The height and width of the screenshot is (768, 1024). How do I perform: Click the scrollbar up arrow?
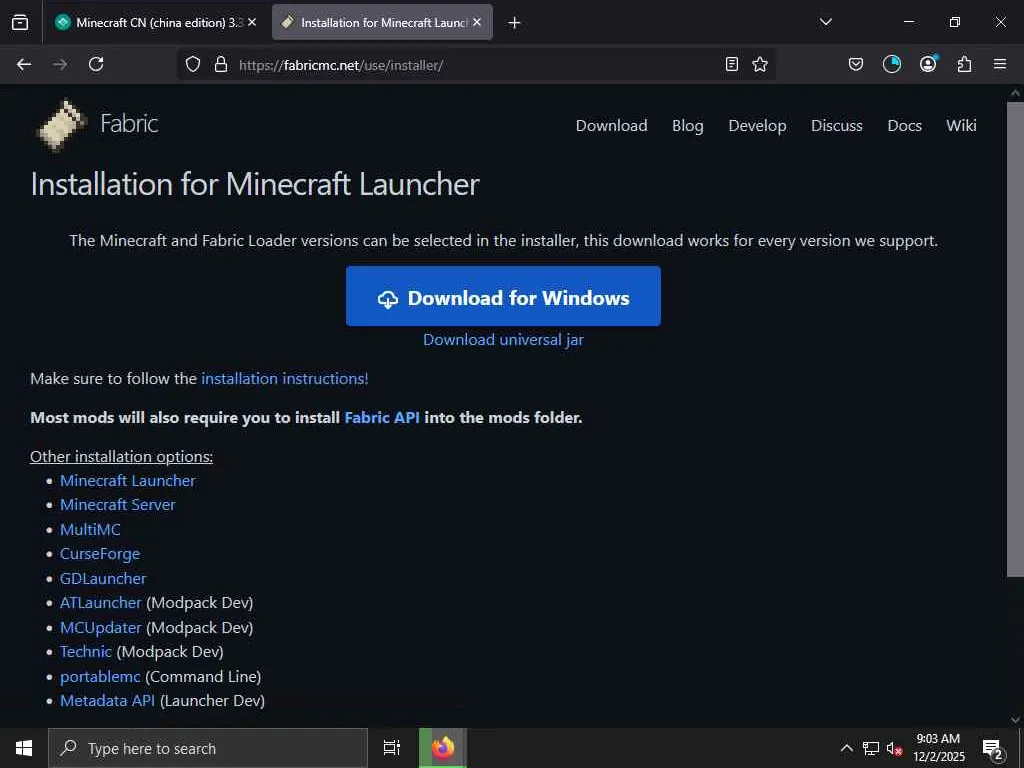1015,93
